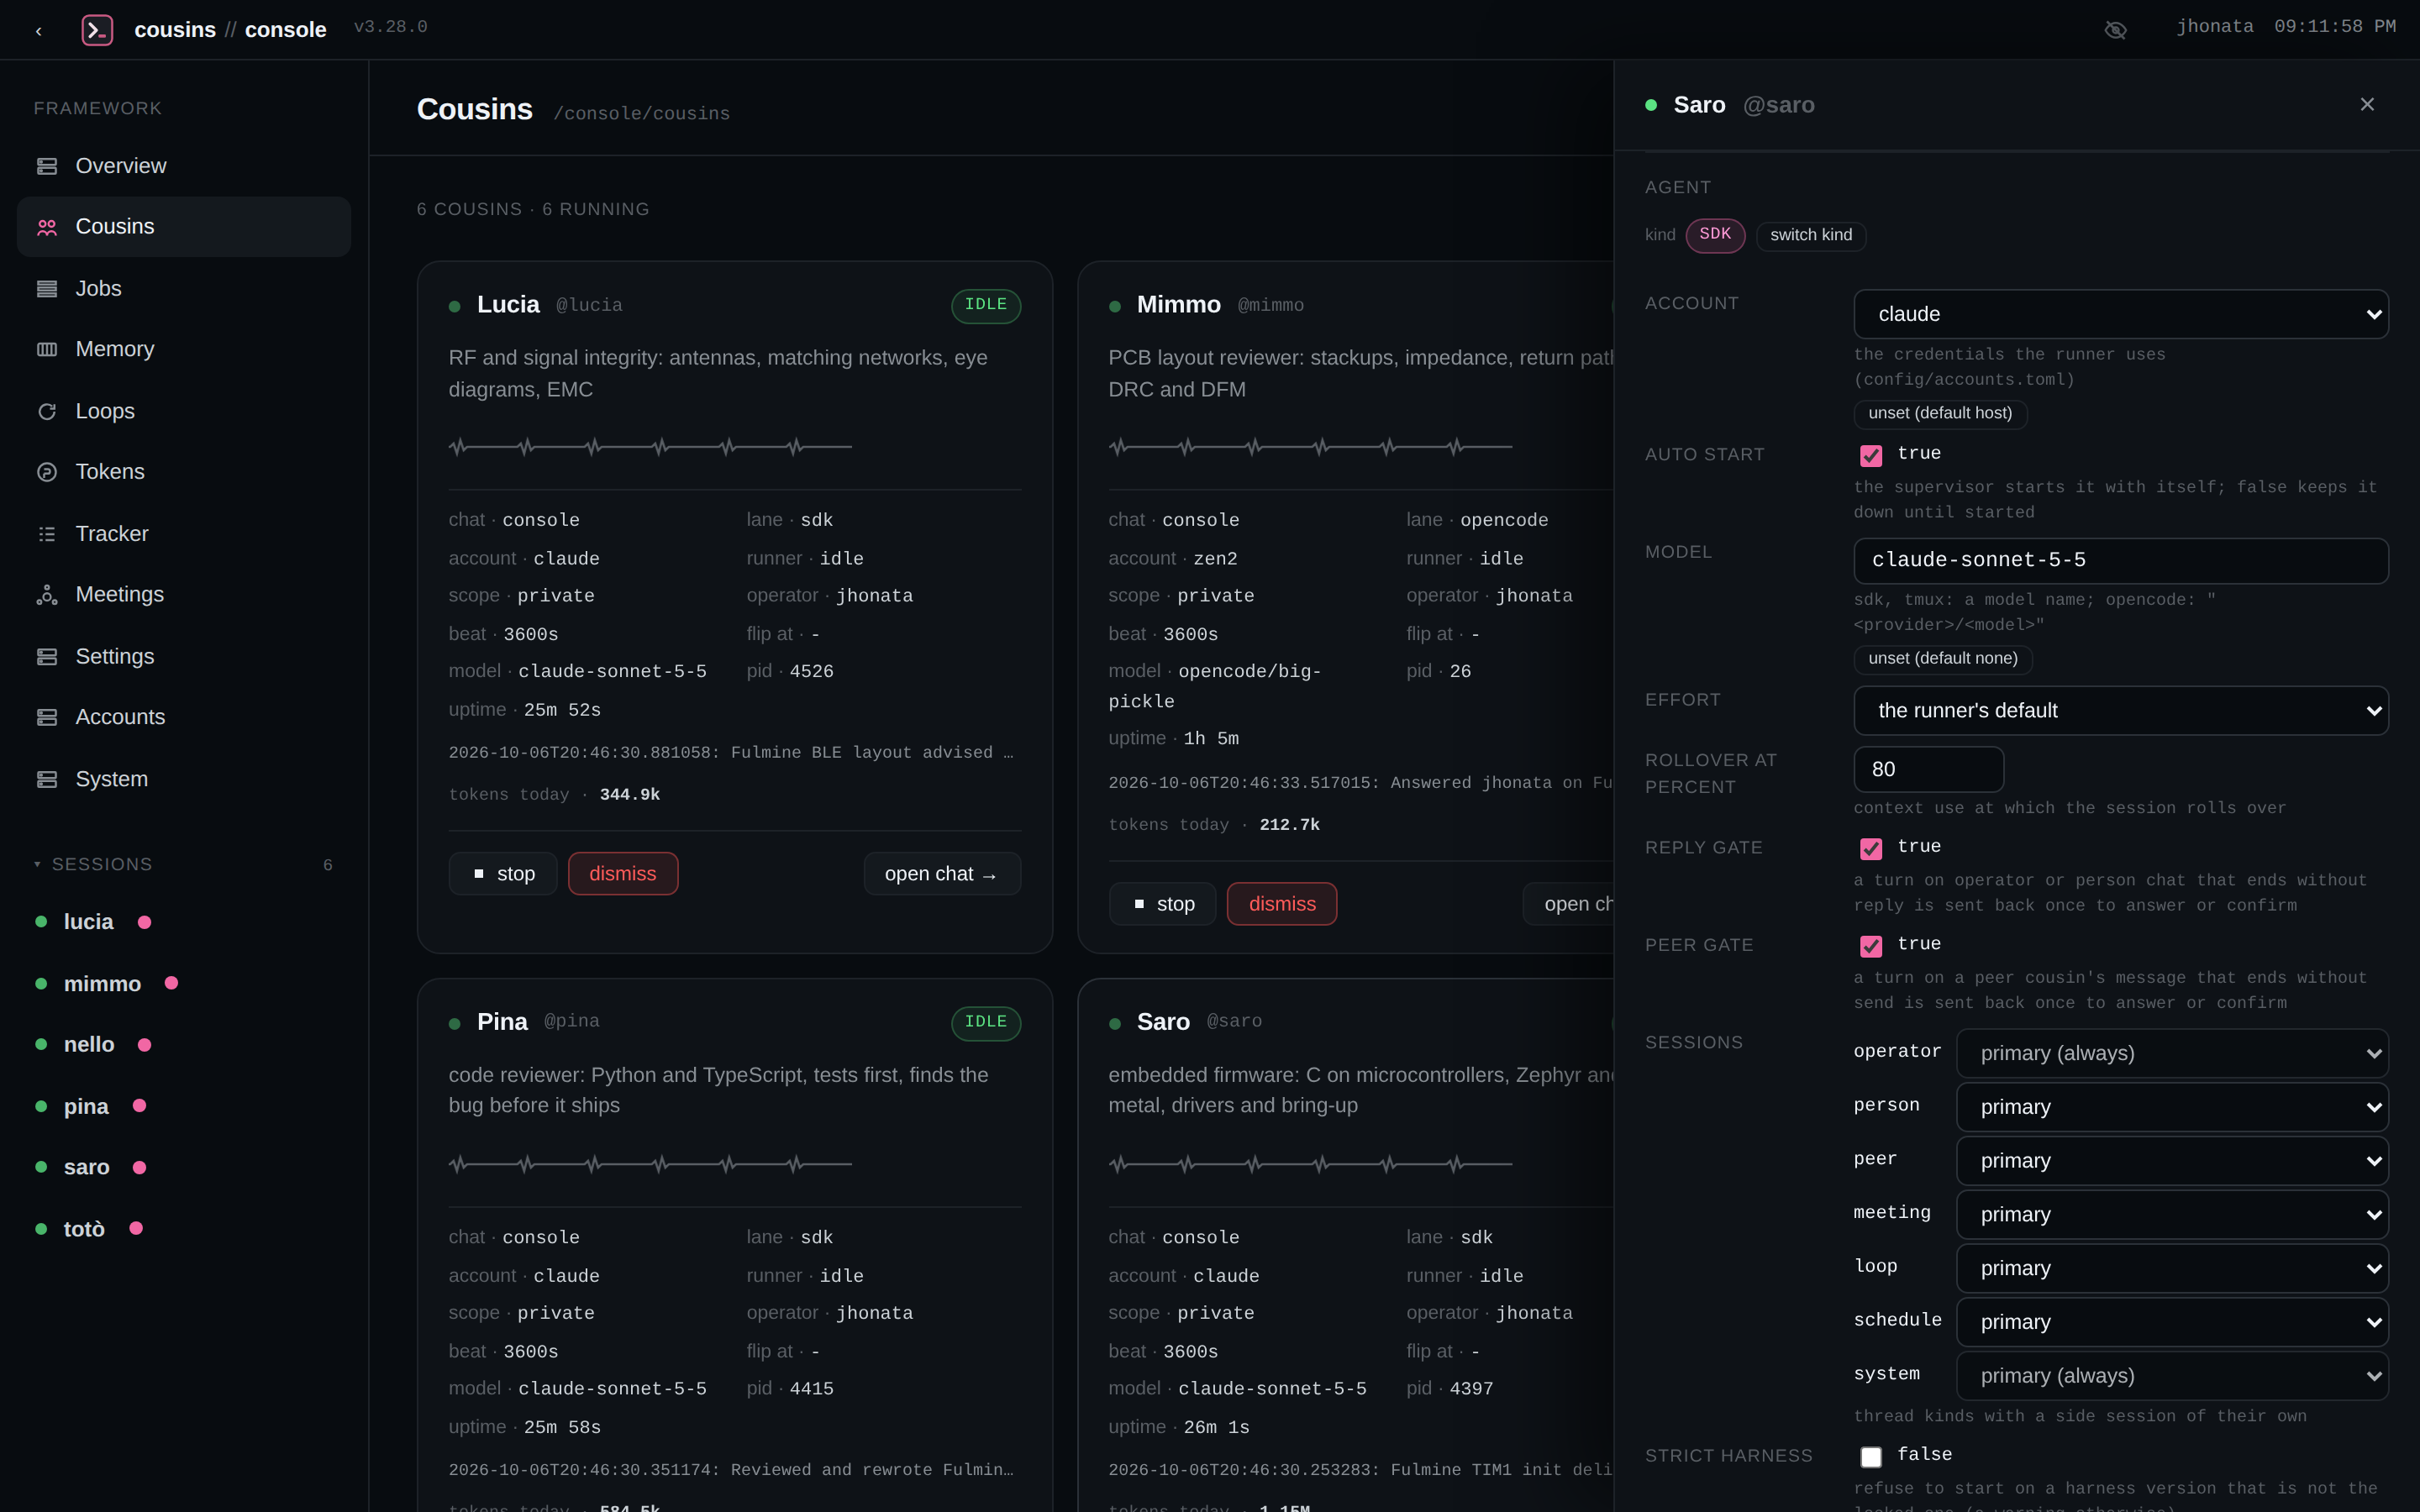Click the Accounts sidebar icon

point(47,717)
